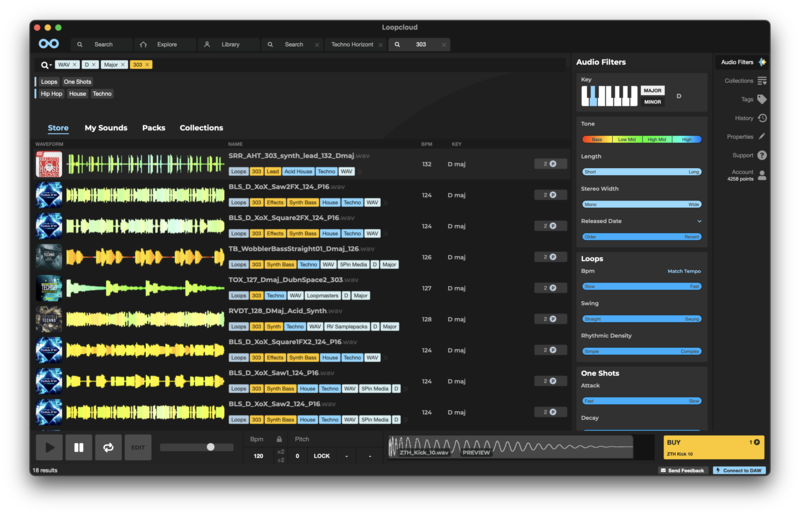Buy RVDT_128_DMaj_Acid_Synth for 2 points
Screen dimensions: 800x515
click(550, 319)
